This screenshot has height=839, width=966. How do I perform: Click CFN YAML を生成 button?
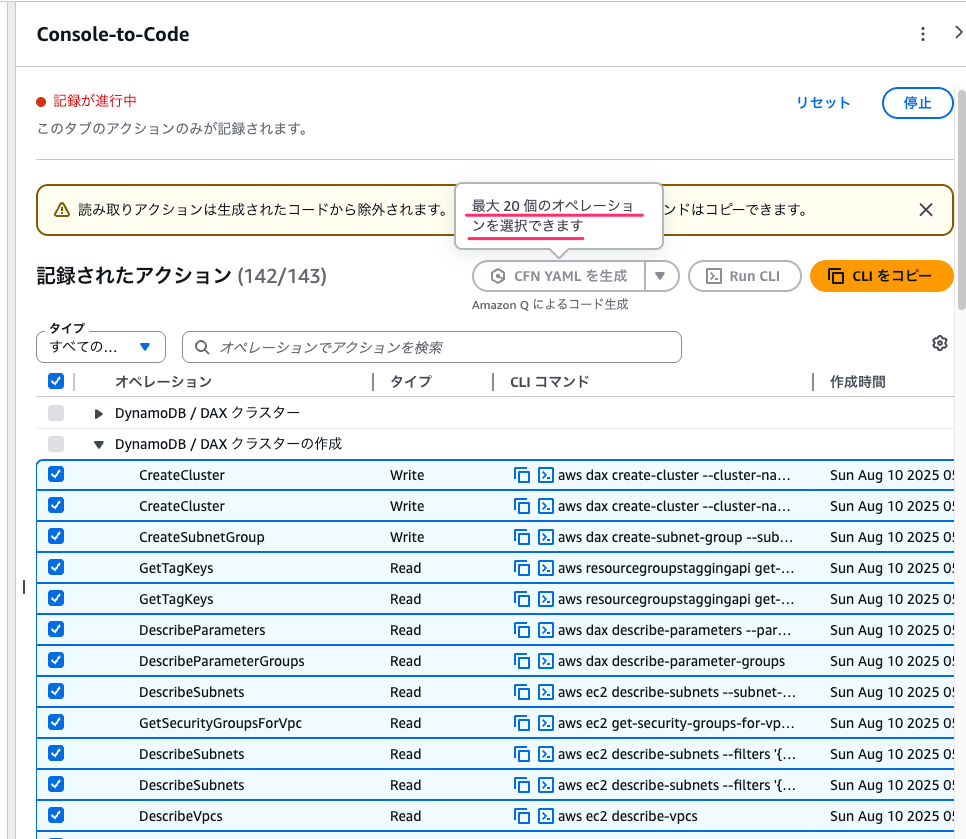tap(559, 276)
